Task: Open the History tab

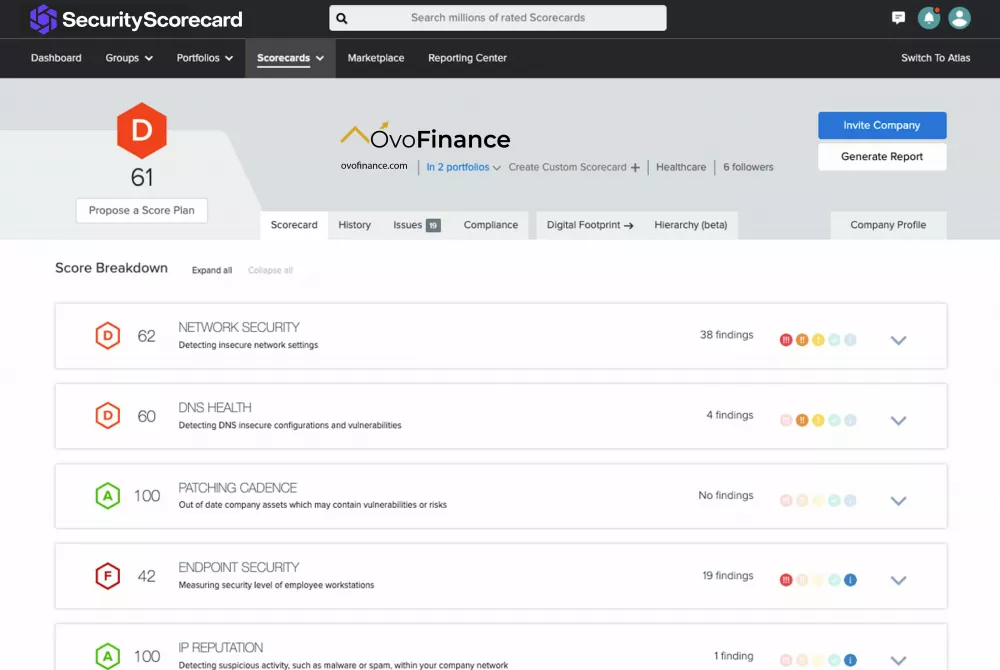Action: [x=355, y=225]
